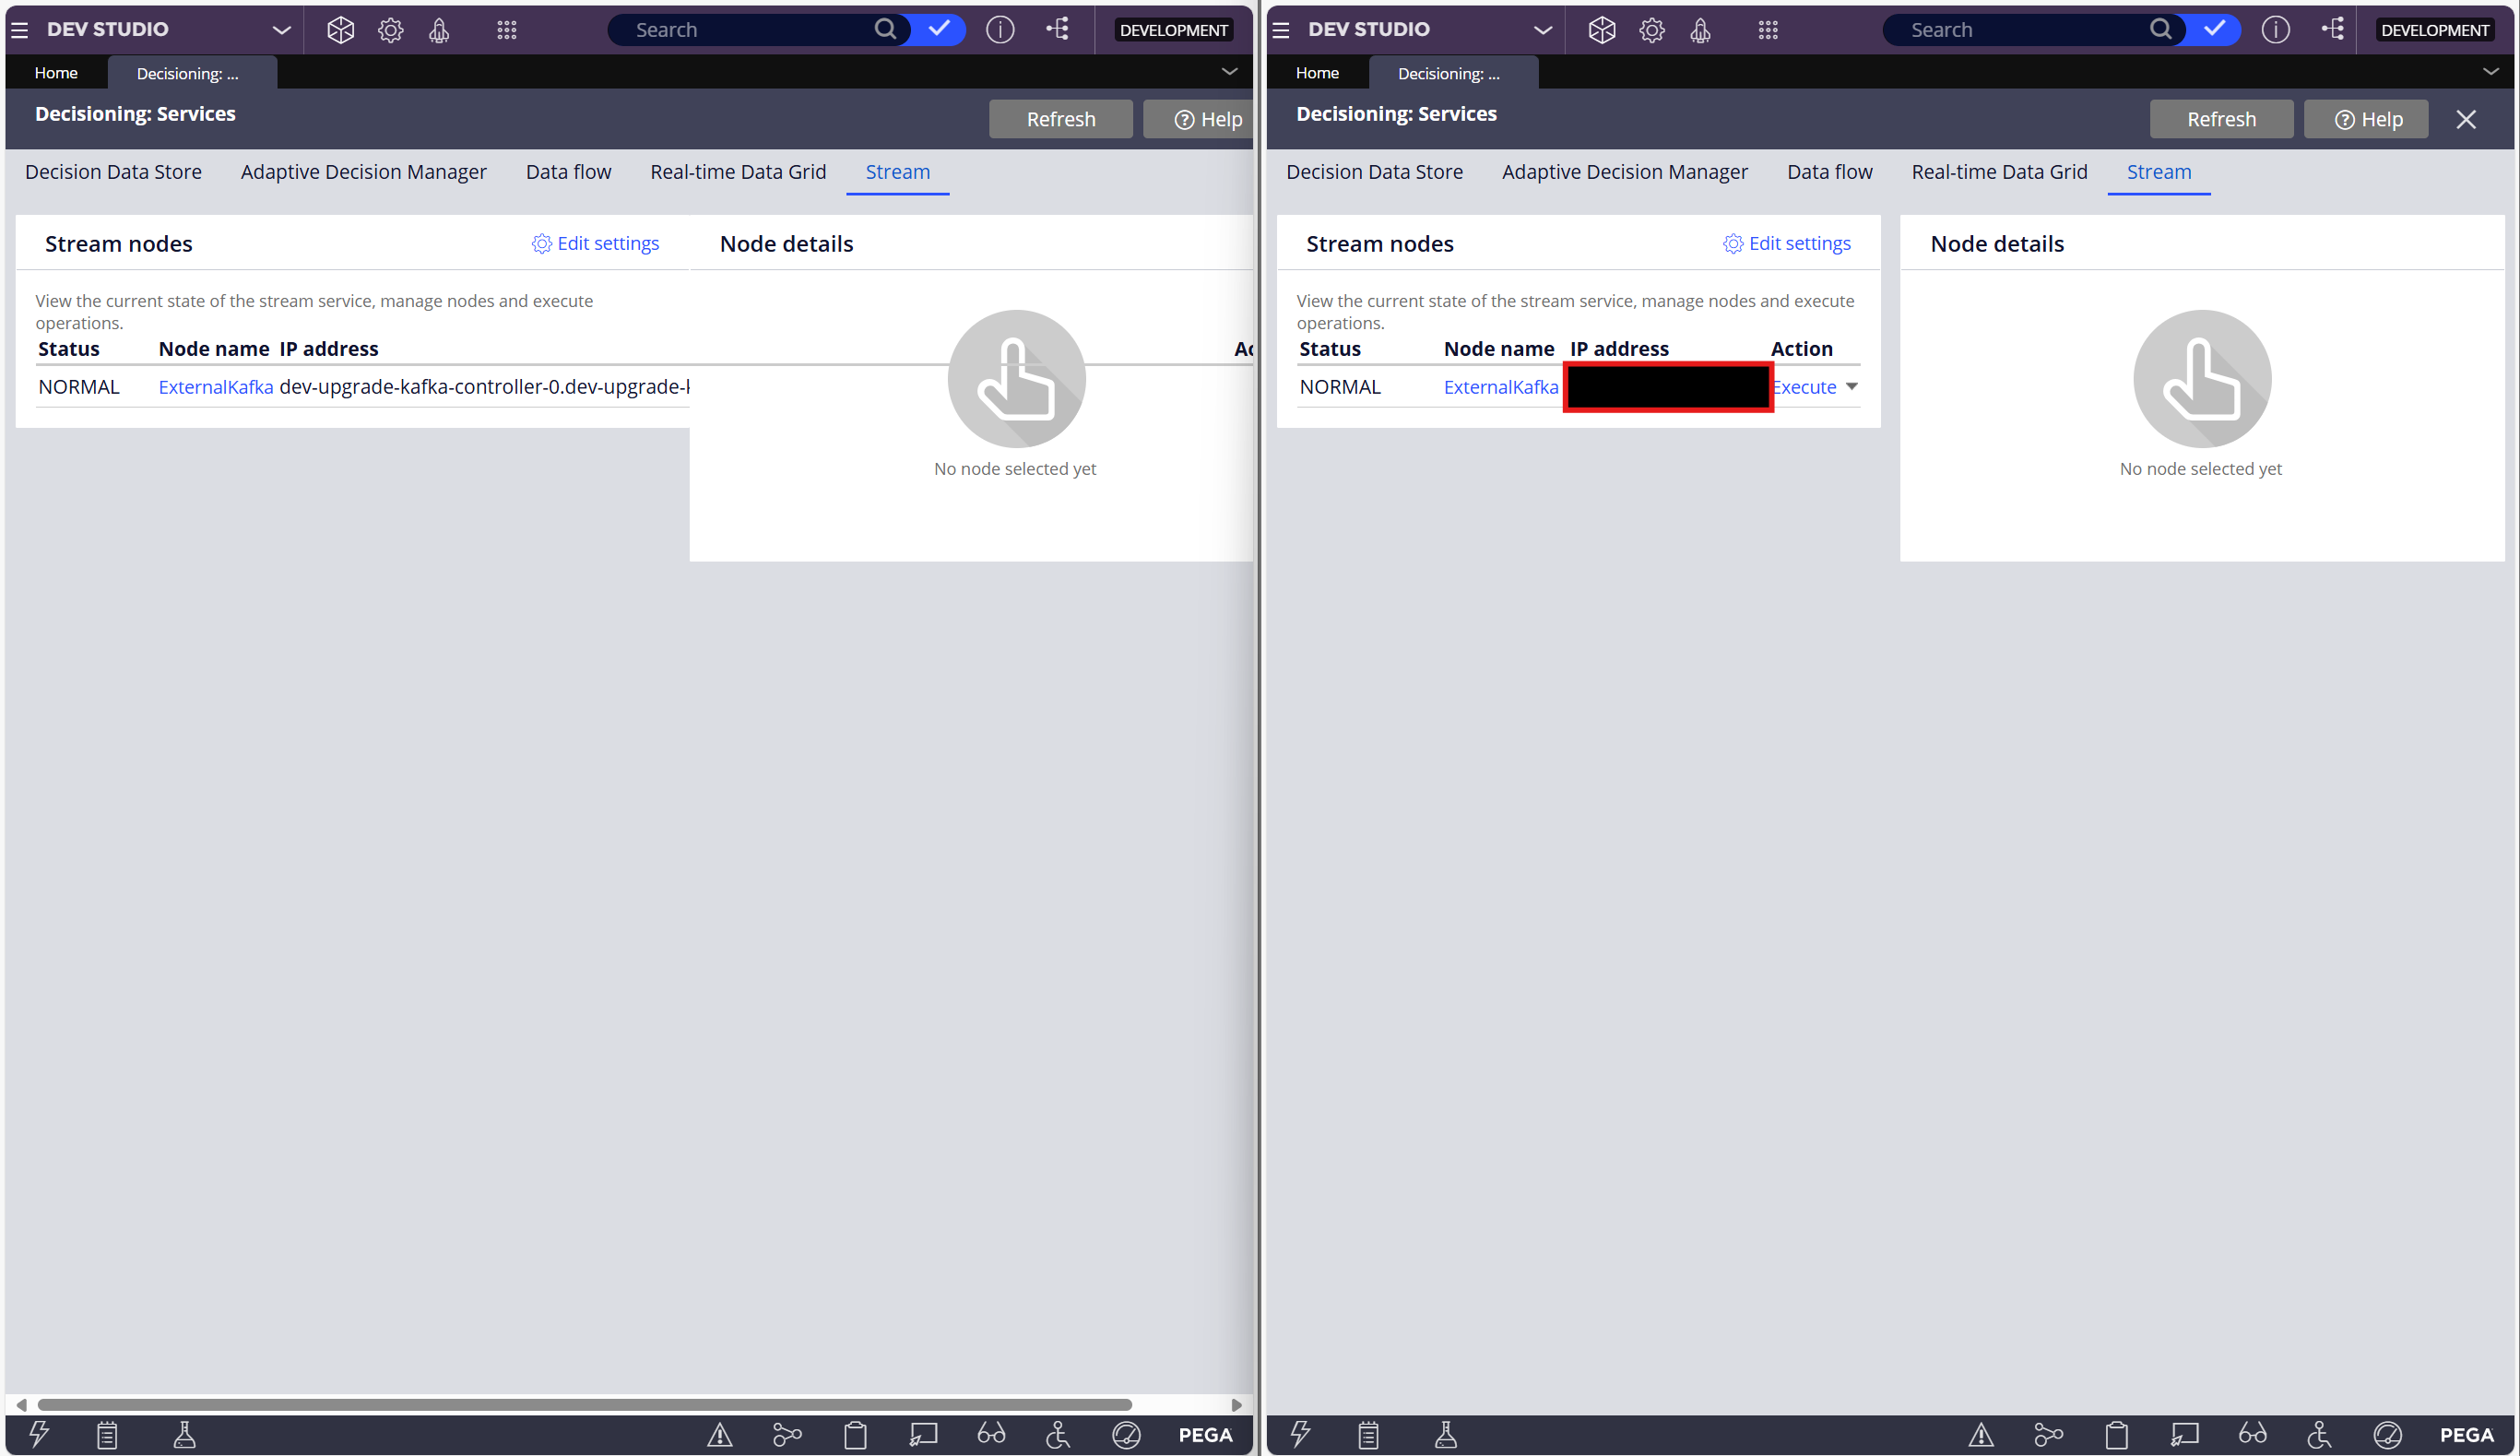Open the Execute action dropdown arrow
The width and height of the screenshot is (2520, 1456).
click(1851, 387)
